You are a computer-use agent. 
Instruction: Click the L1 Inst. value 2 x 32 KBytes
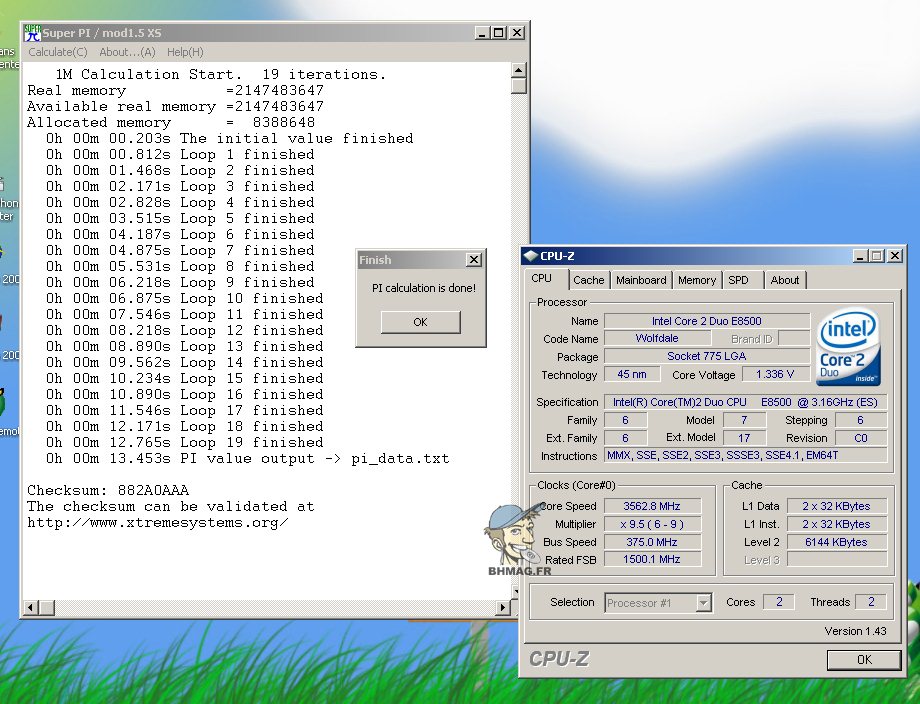(x=837, y=524)
